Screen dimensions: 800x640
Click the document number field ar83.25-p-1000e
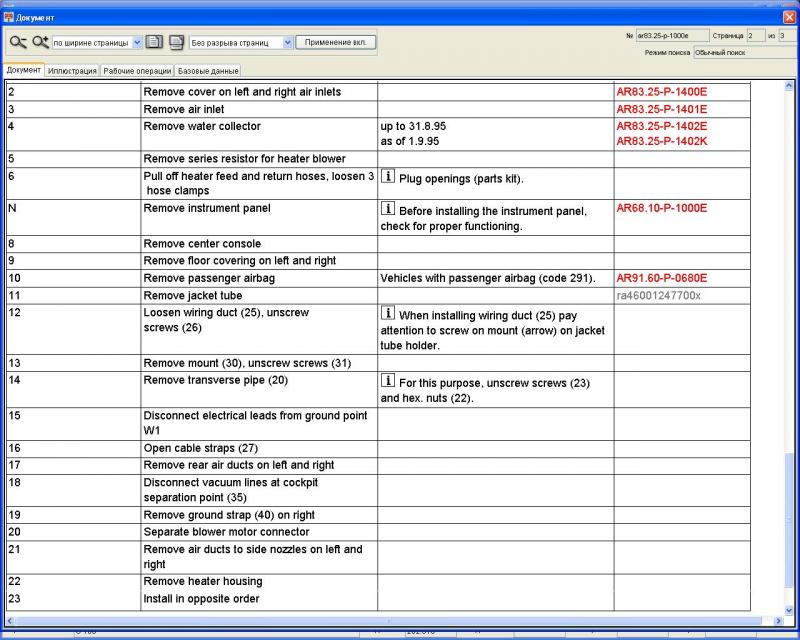(x=672, y=36)
